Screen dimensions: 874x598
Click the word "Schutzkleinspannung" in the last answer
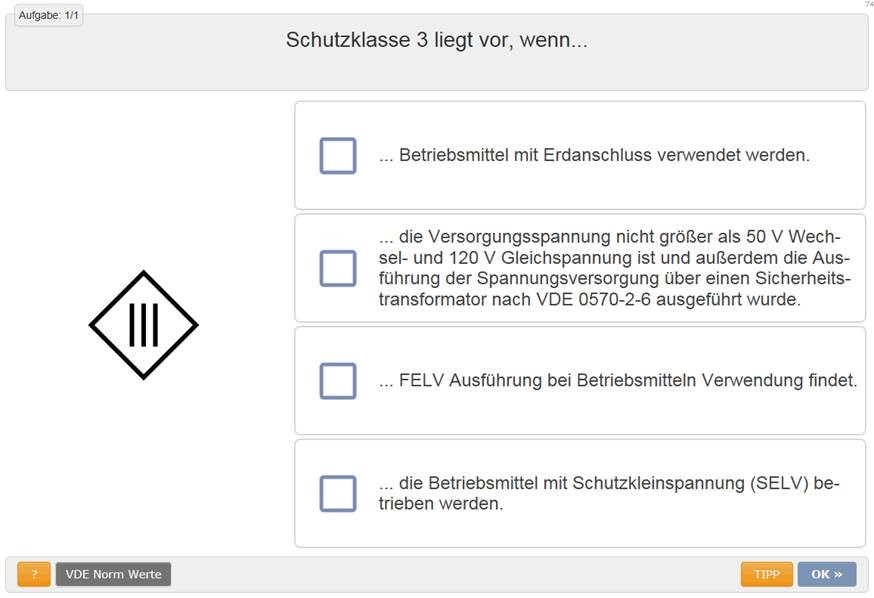click(x=657, y=483)
